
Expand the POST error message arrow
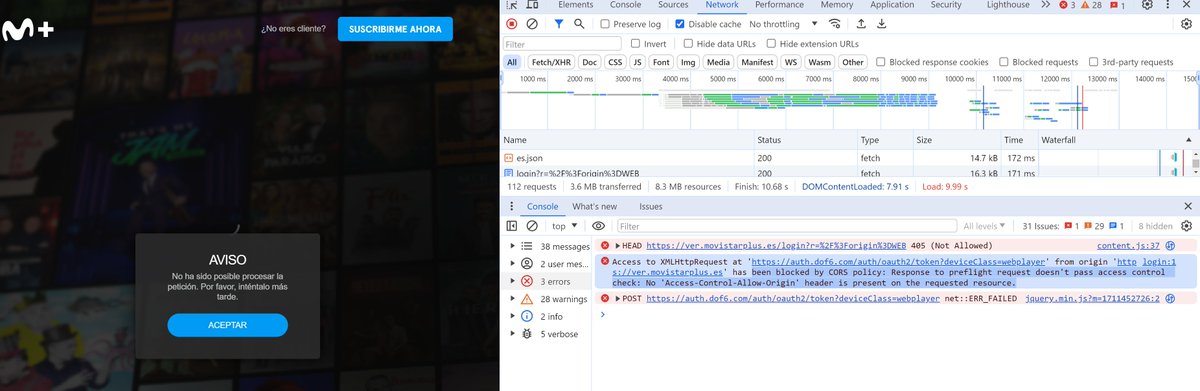click(617, 298)
